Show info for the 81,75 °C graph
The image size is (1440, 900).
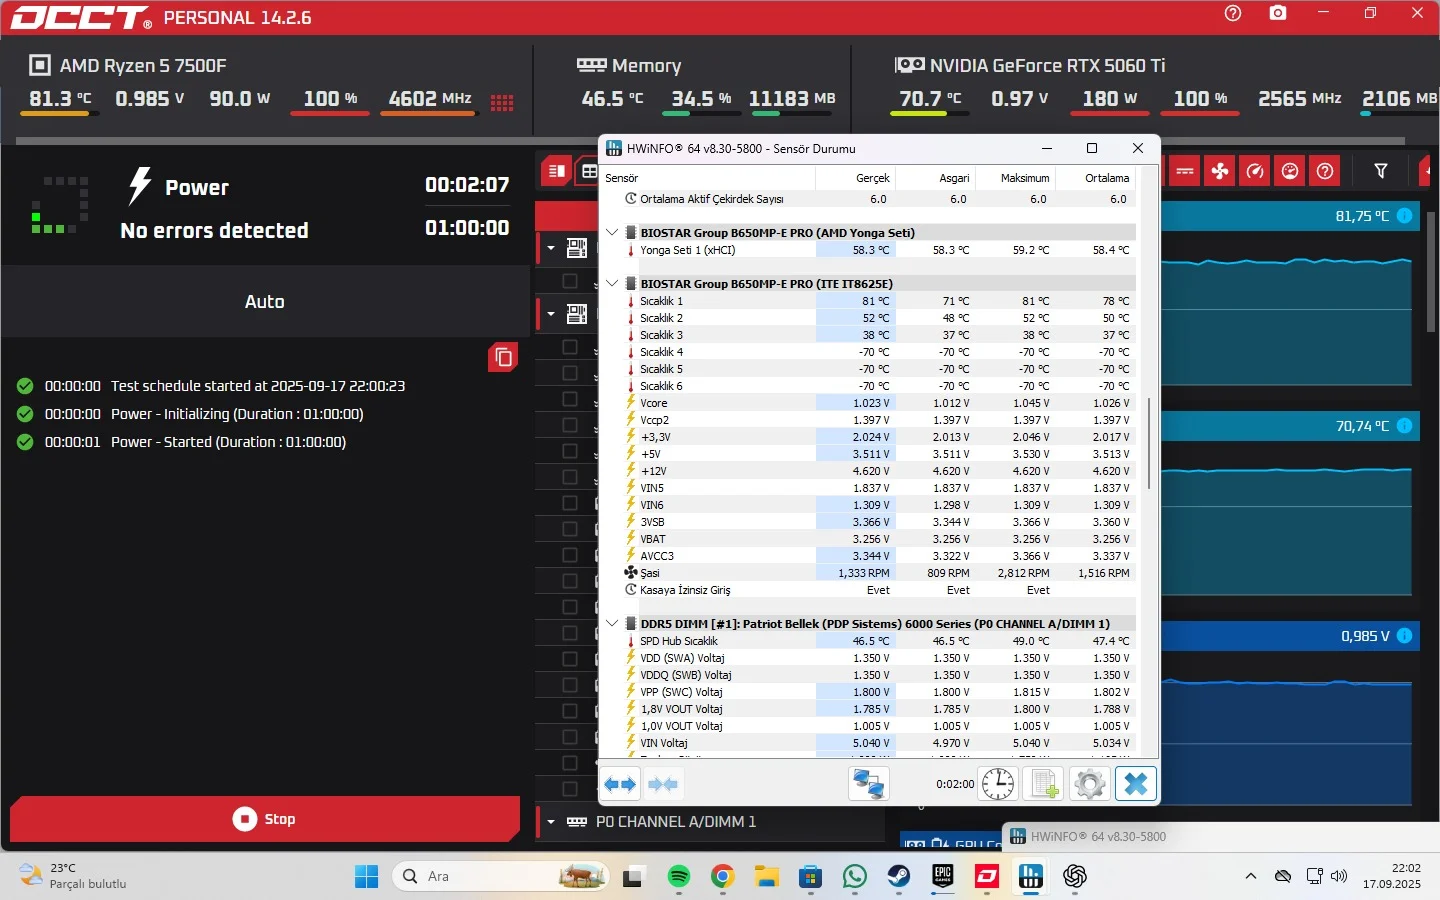click(x=1404, y=216)
